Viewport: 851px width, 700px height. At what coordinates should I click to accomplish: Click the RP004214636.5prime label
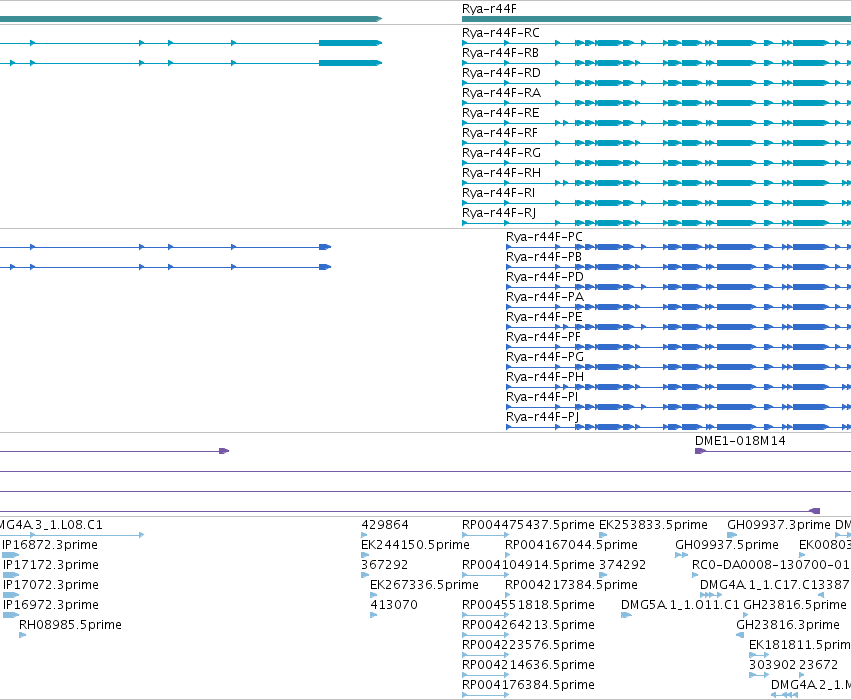pos(528,665)
